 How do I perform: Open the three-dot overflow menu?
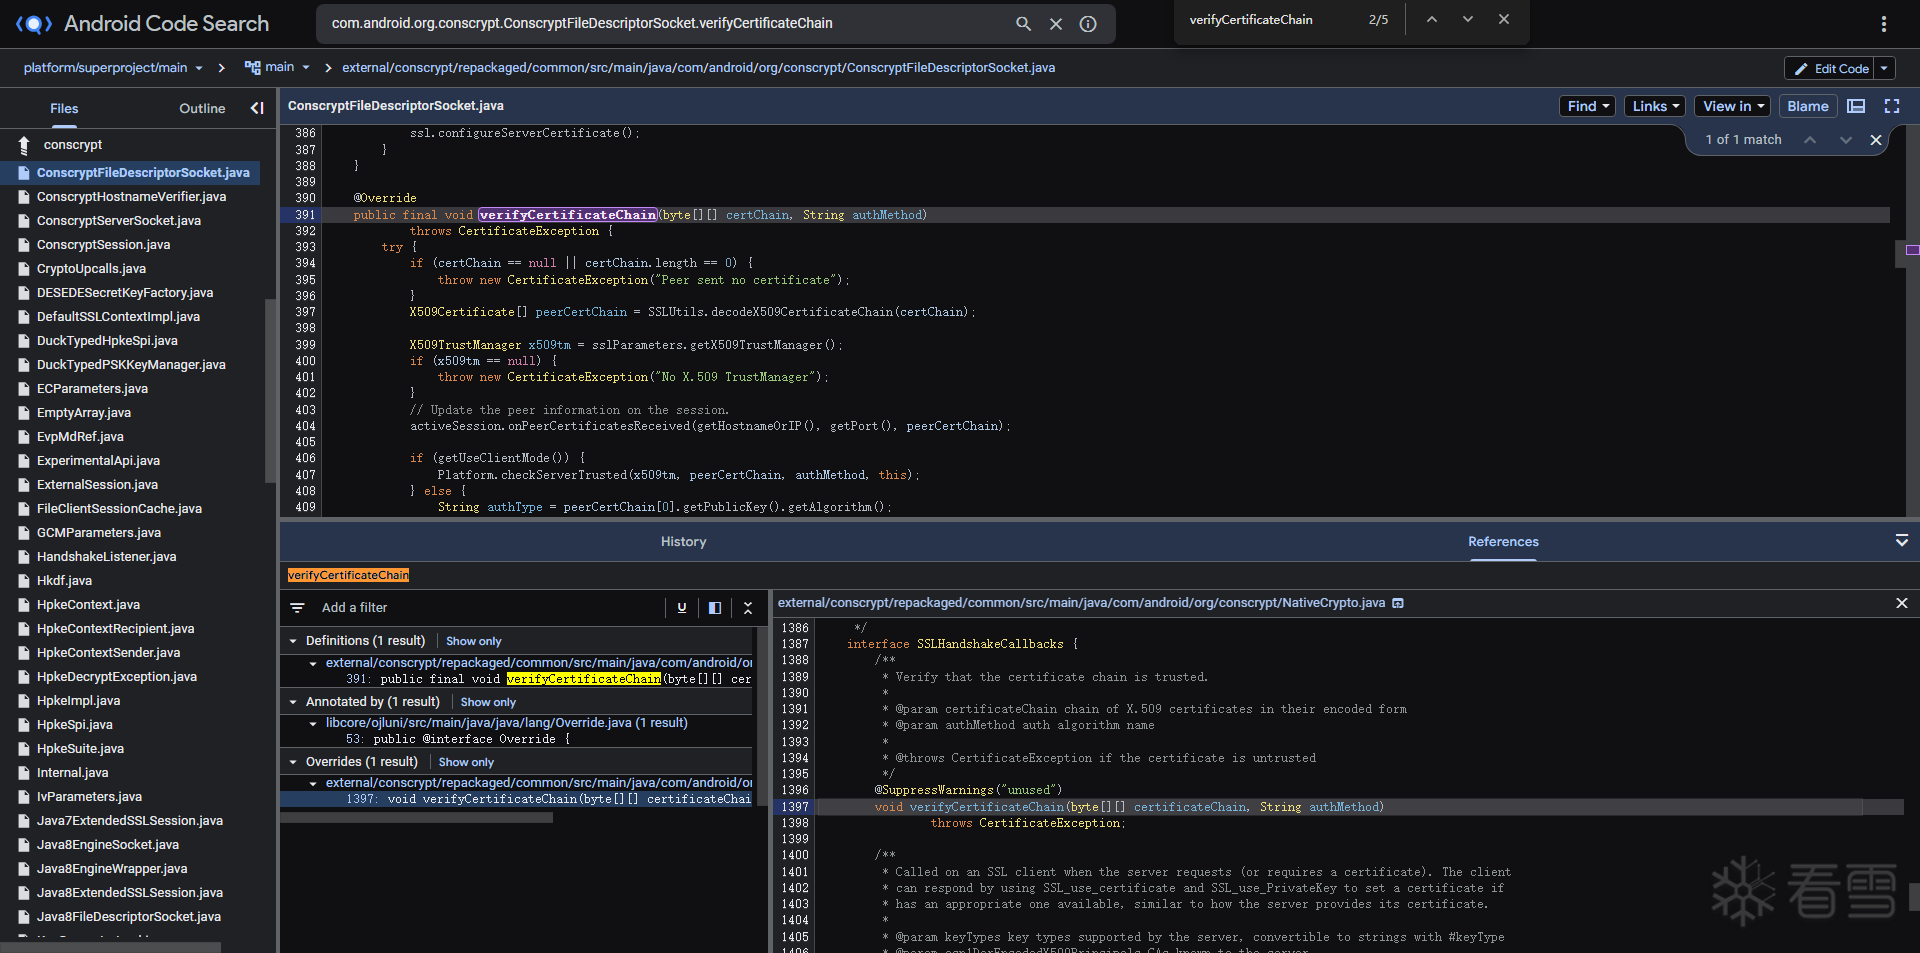[x=1883, y=24]
